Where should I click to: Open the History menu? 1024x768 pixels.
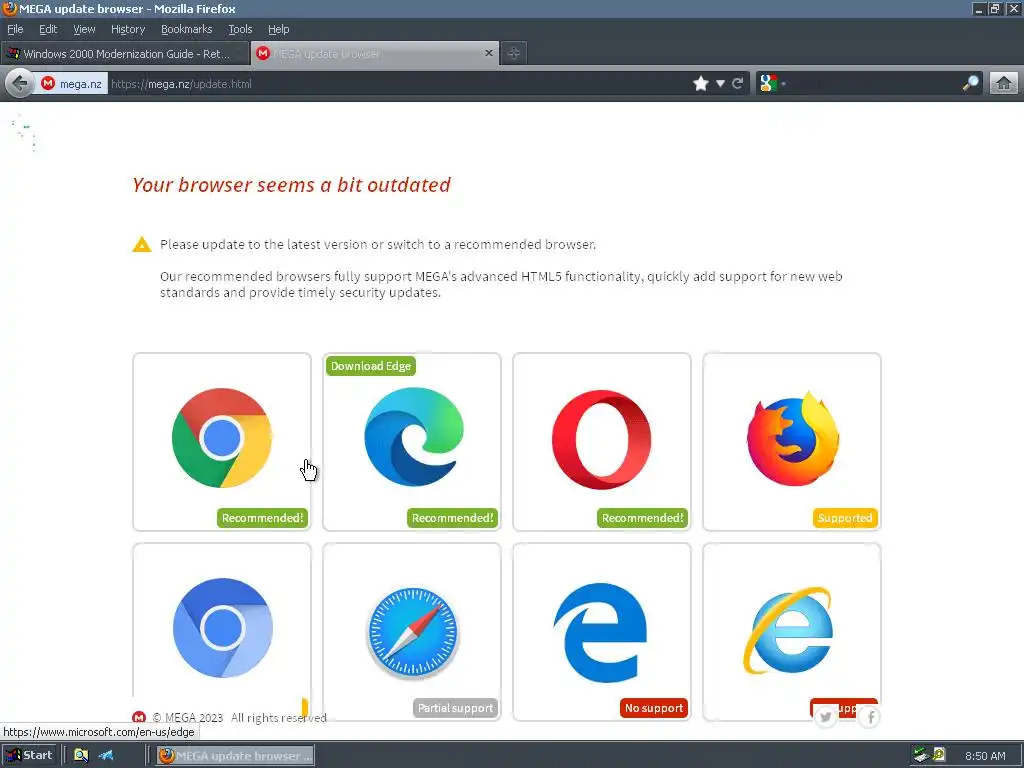tap(127, 29)
